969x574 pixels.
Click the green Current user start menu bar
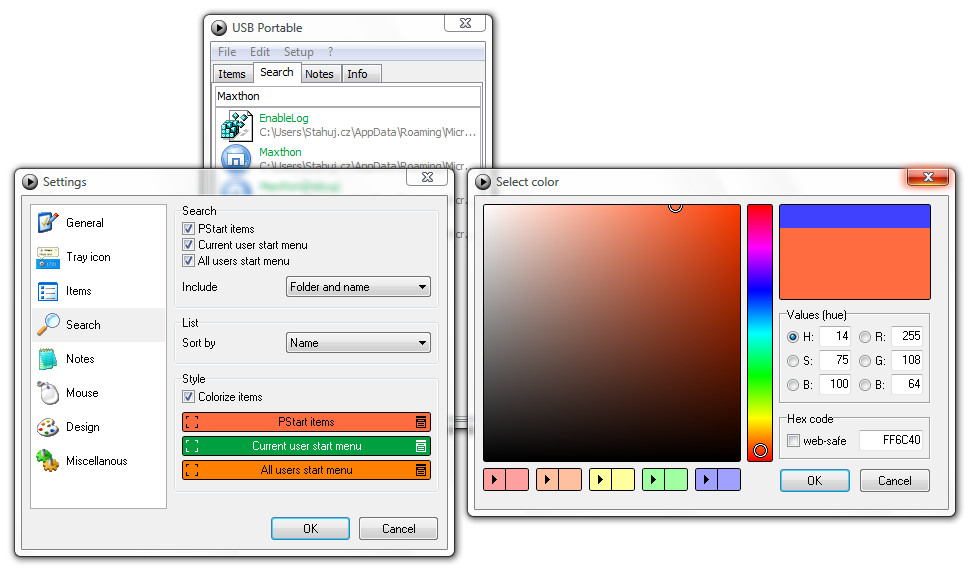[x=307, y=446]
